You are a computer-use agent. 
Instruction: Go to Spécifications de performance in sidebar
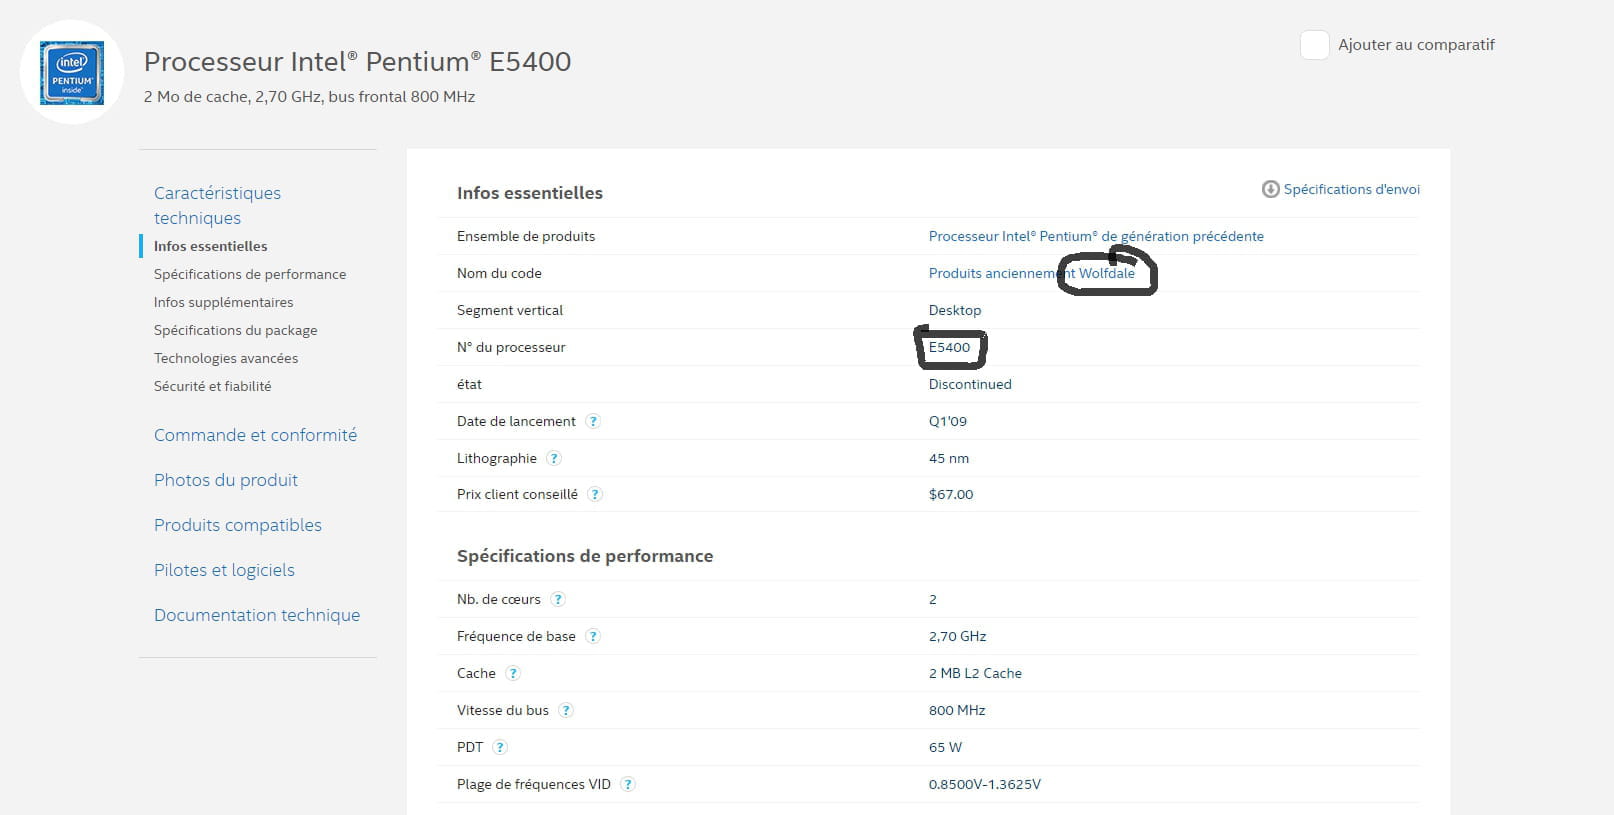coord(250,274)
